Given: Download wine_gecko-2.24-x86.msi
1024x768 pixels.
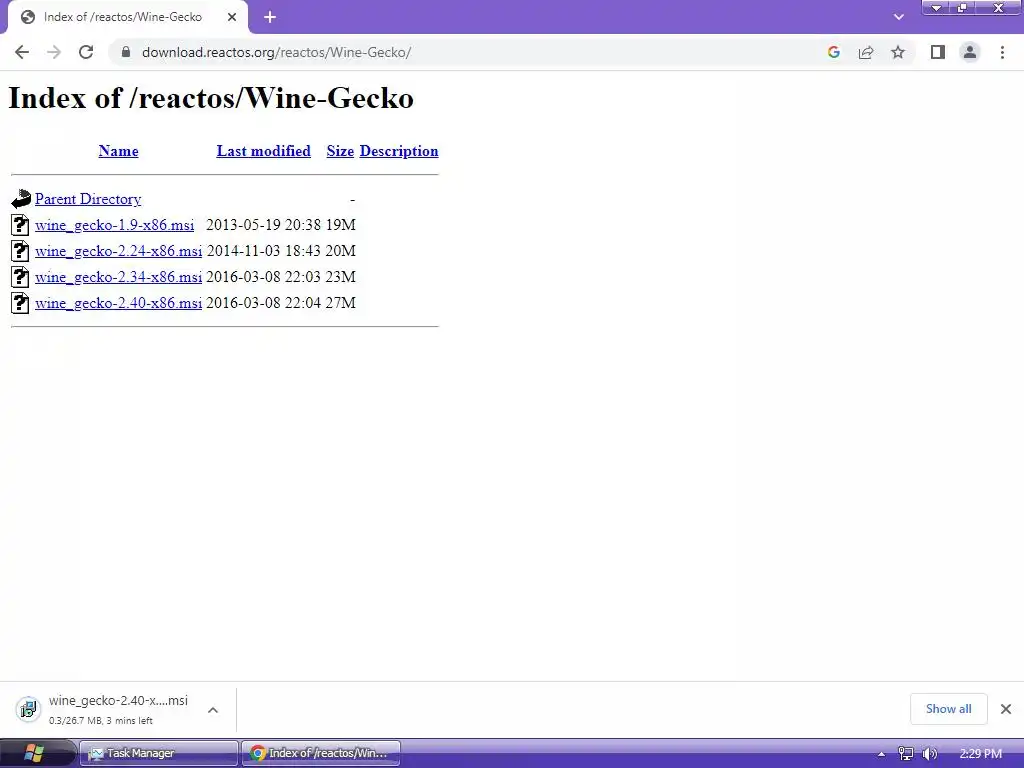Looking at the screenshot, I should click(118, 251).
